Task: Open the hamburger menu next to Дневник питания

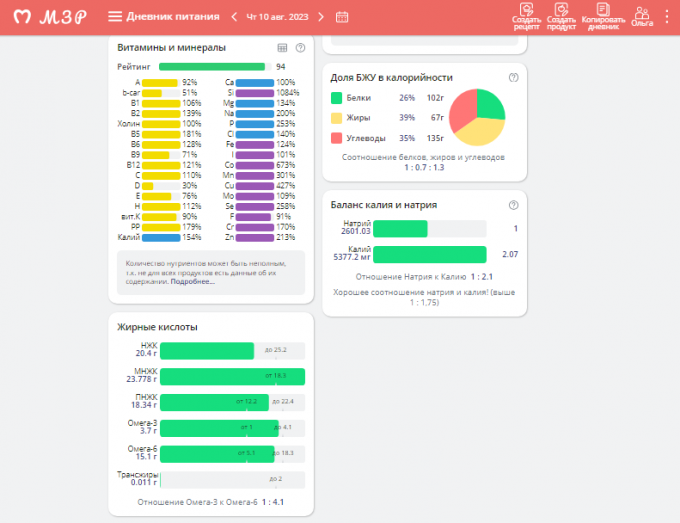Action: (x=115, y=17)
